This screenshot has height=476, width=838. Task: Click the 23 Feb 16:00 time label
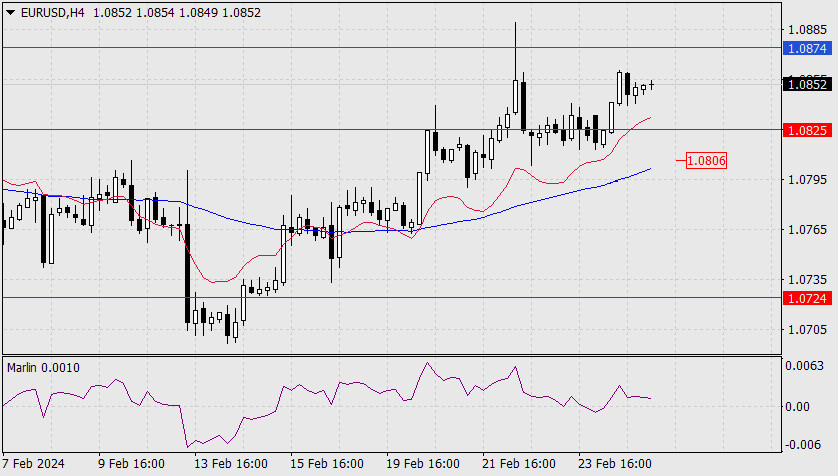[615, 463]
